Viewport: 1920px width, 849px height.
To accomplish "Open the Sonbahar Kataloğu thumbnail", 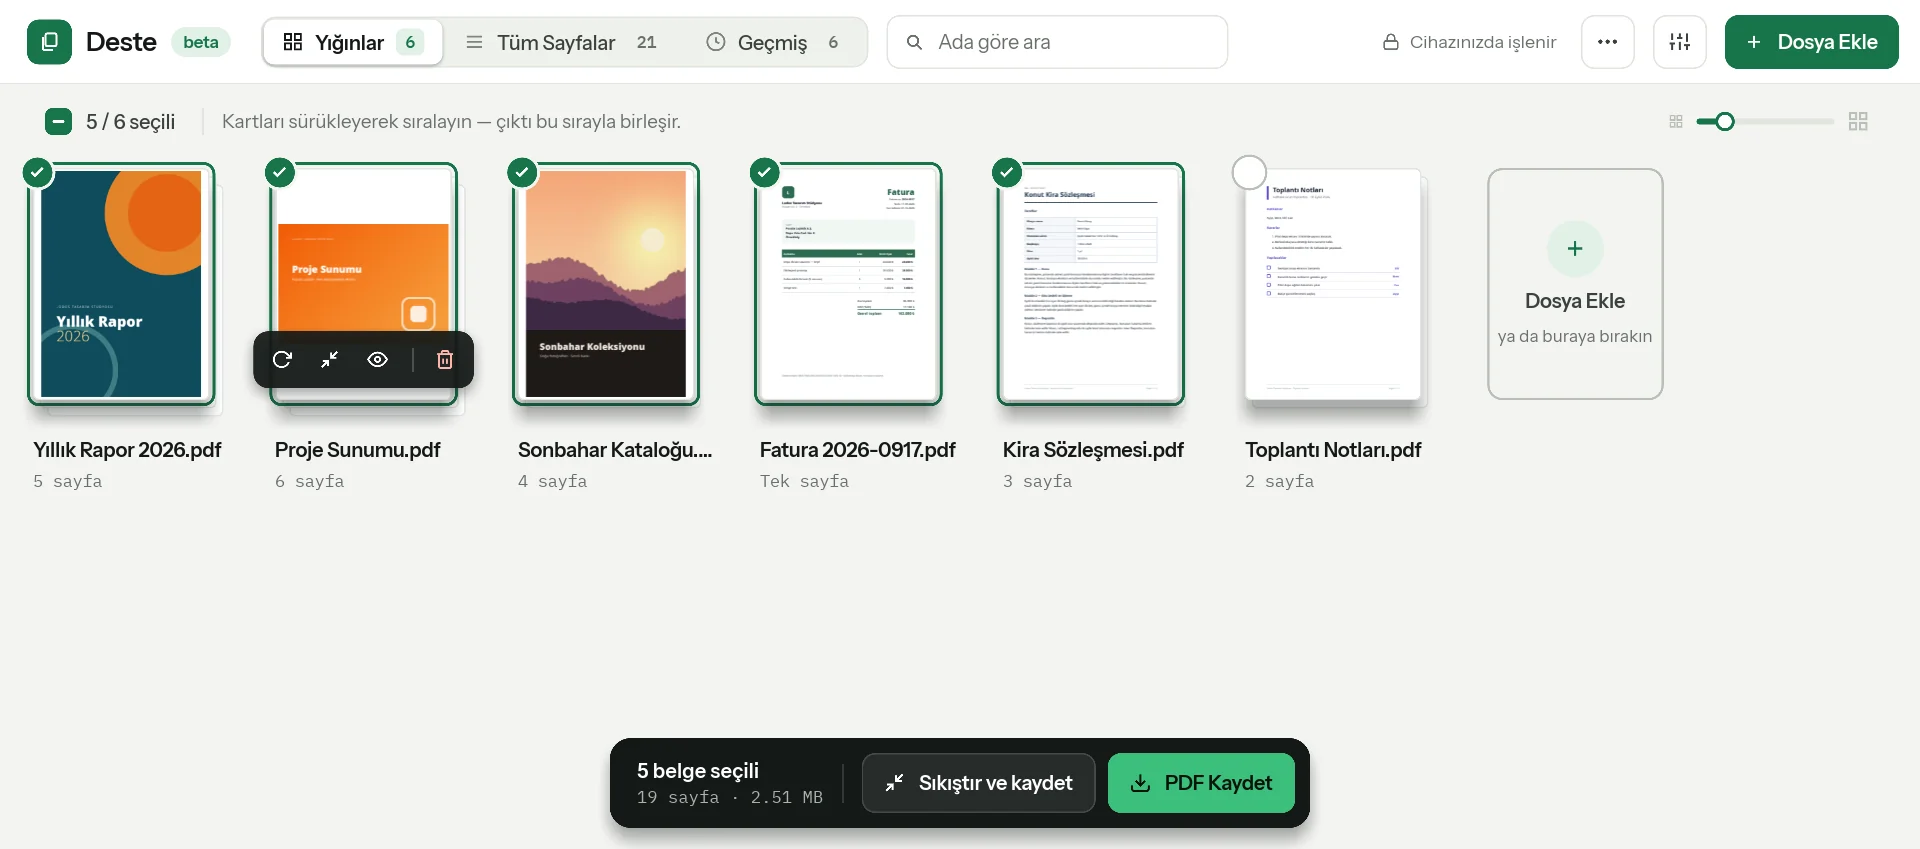I will [606, 284].
